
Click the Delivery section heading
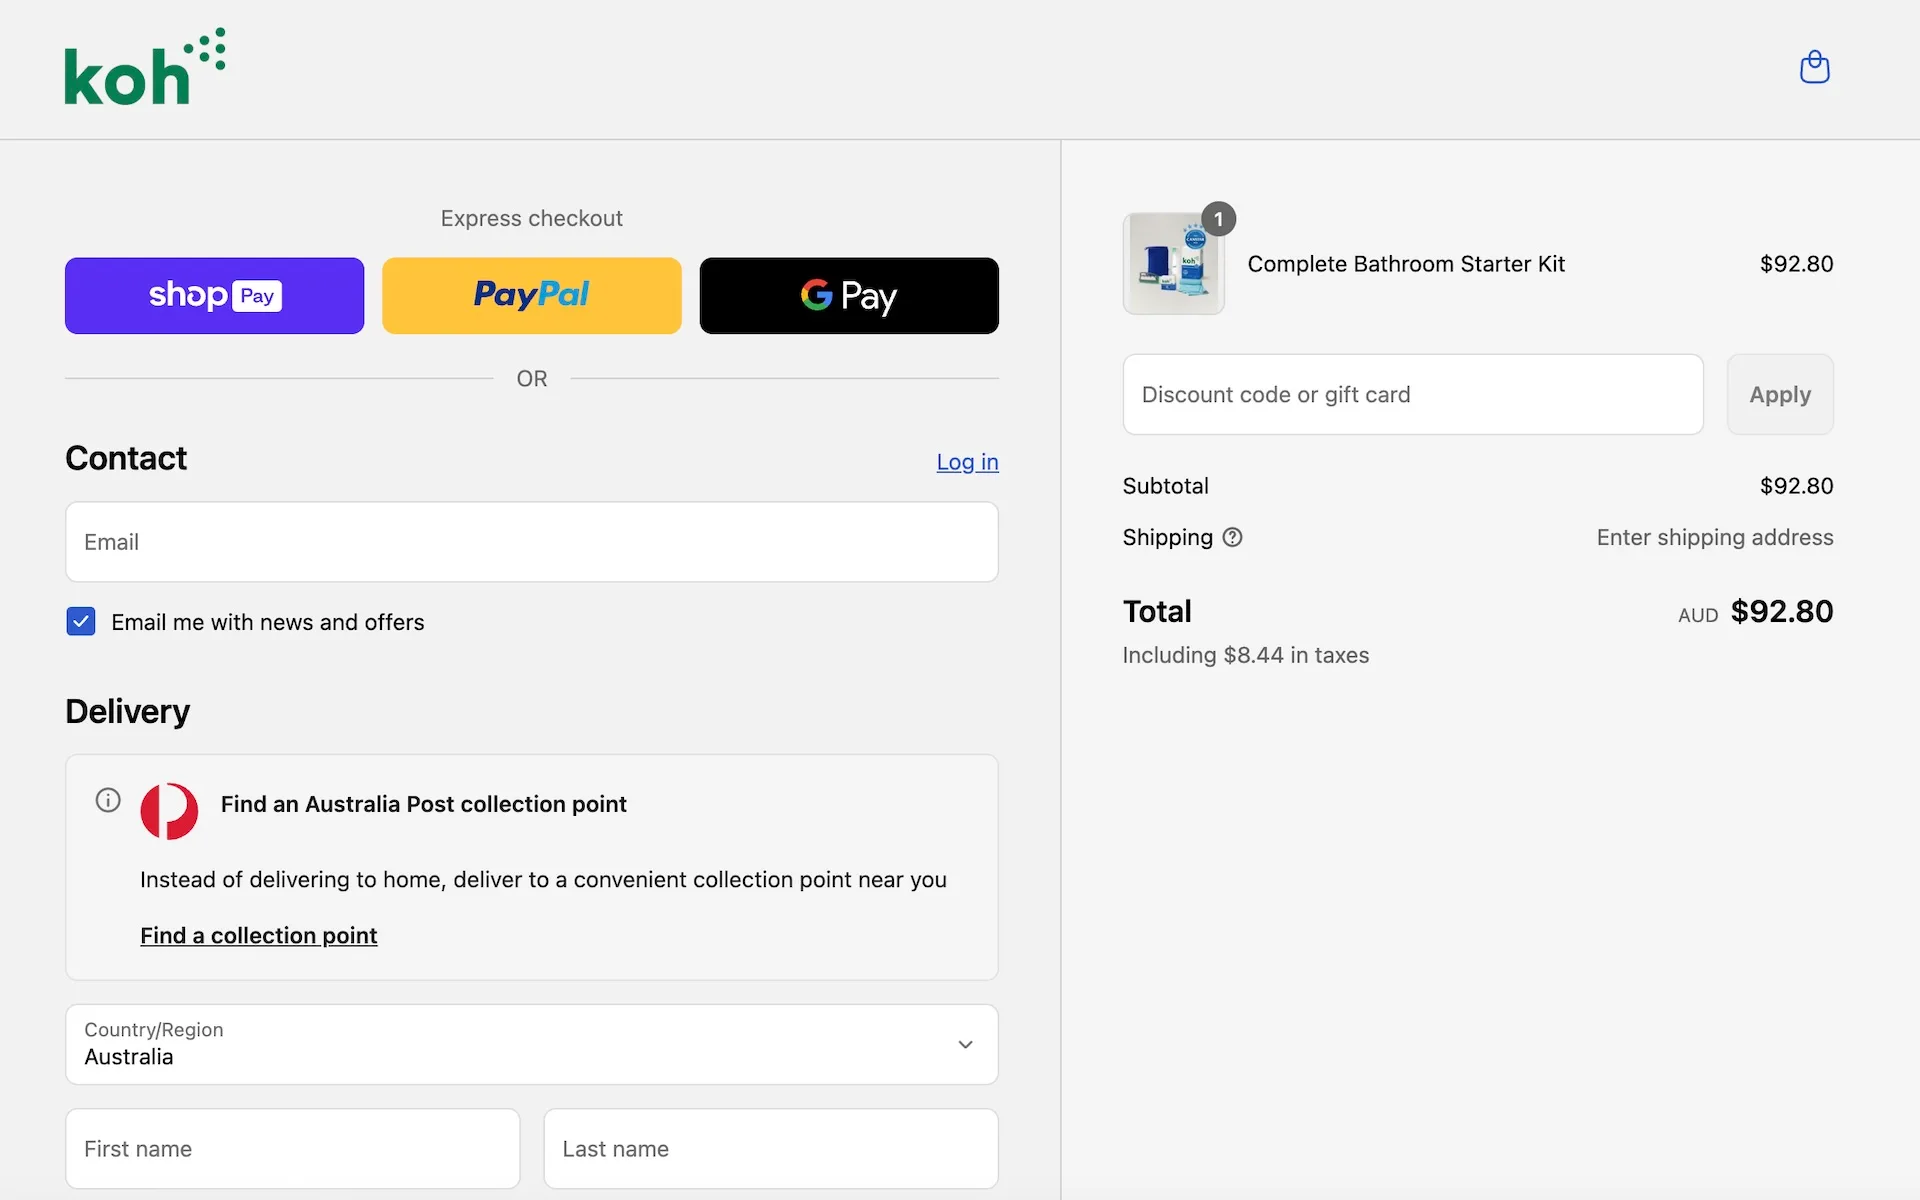[x=127, y=711]
